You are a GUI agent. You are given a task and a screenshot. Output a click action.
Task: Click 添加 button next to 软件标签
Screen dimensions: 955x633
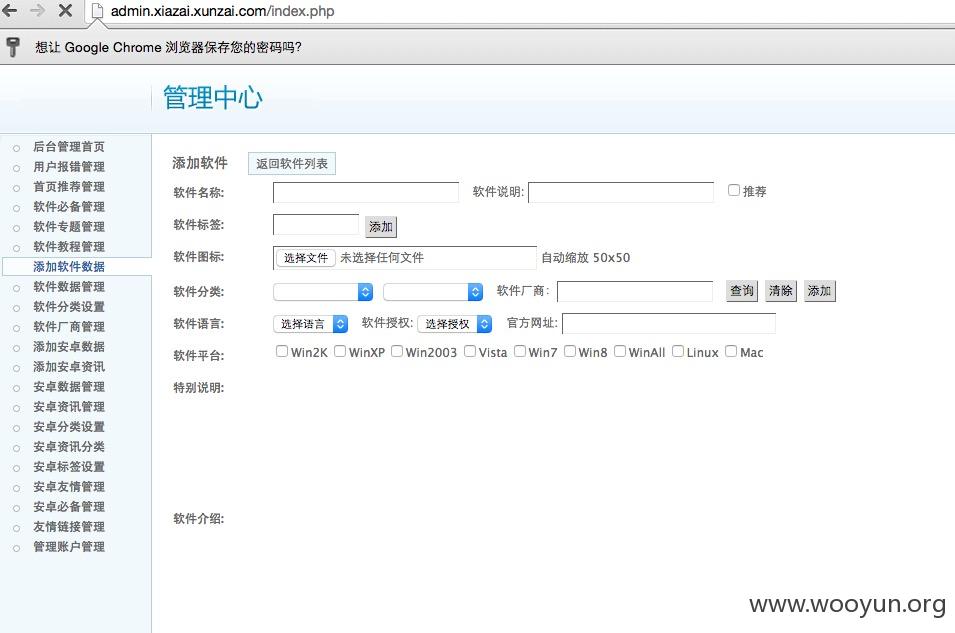[x=381, y=227]
